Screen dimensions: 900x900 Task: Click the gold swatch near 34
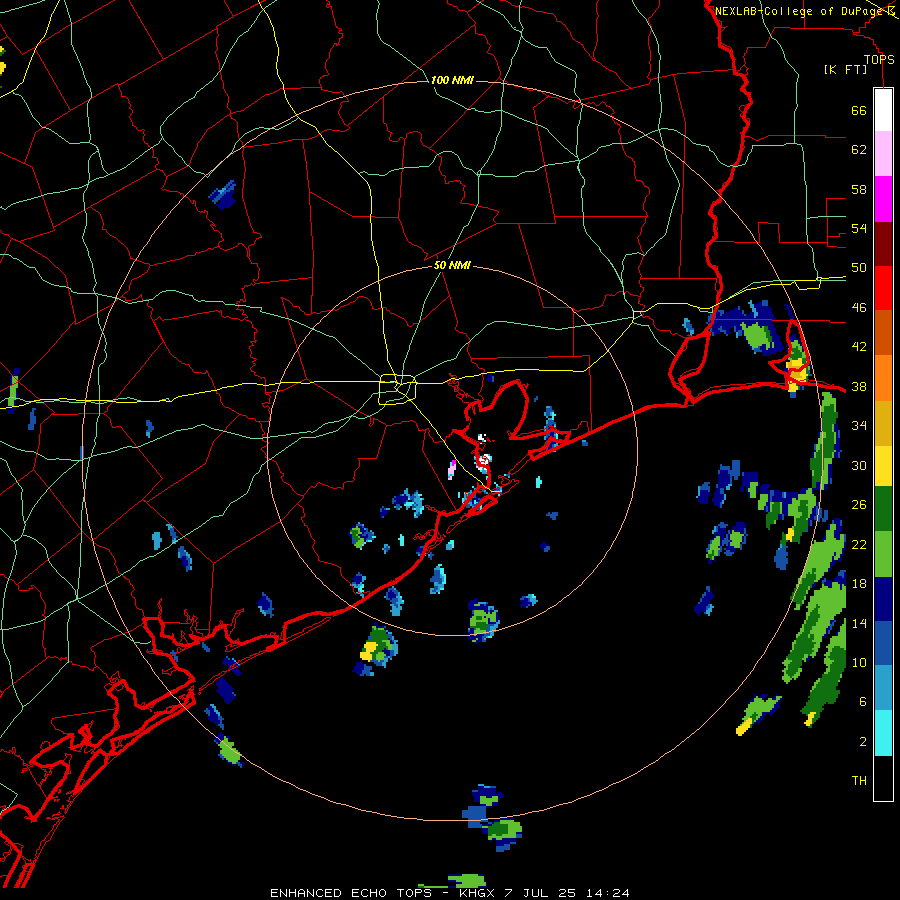coord(883,423)
